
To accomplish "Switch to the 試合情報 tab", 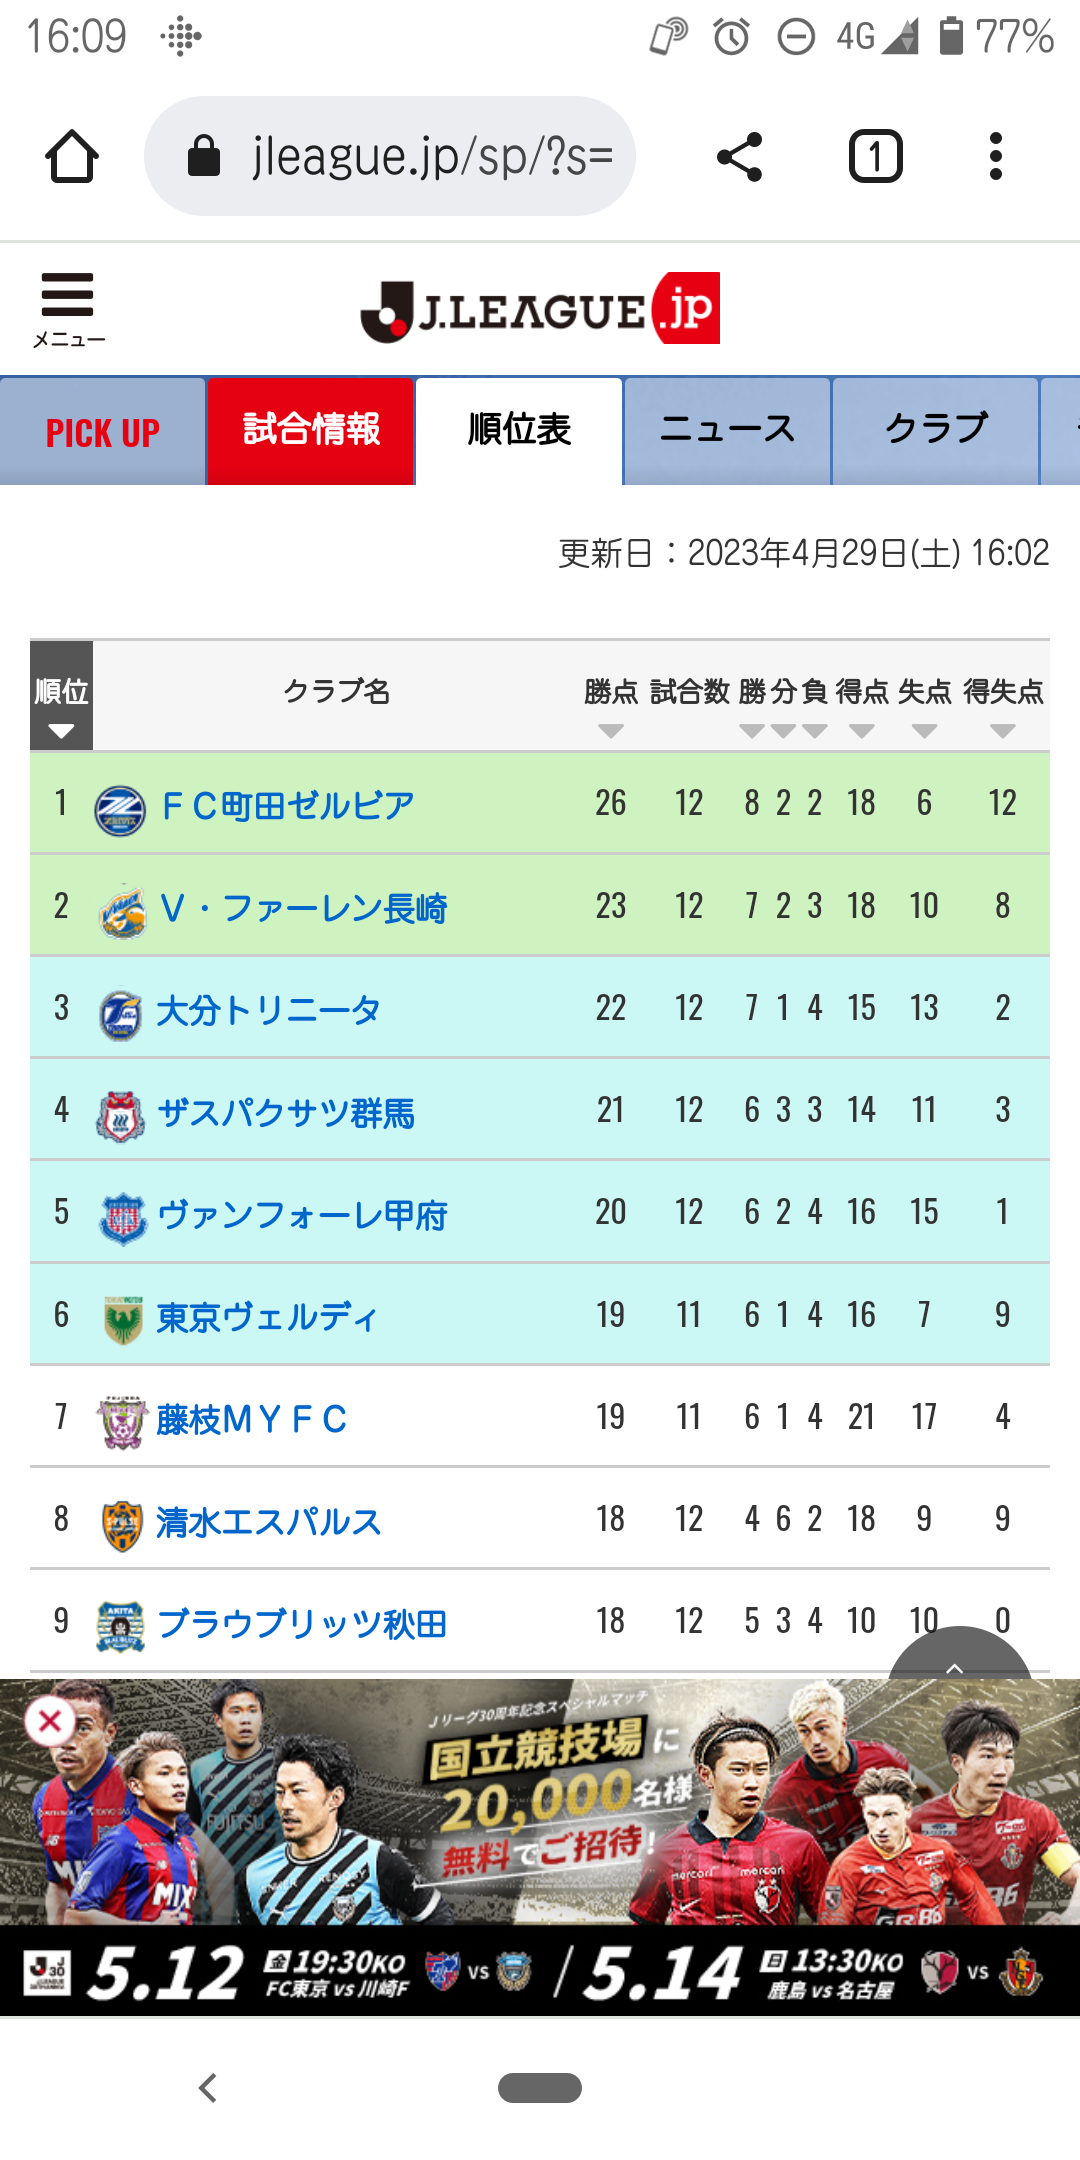I will [311, 431].
